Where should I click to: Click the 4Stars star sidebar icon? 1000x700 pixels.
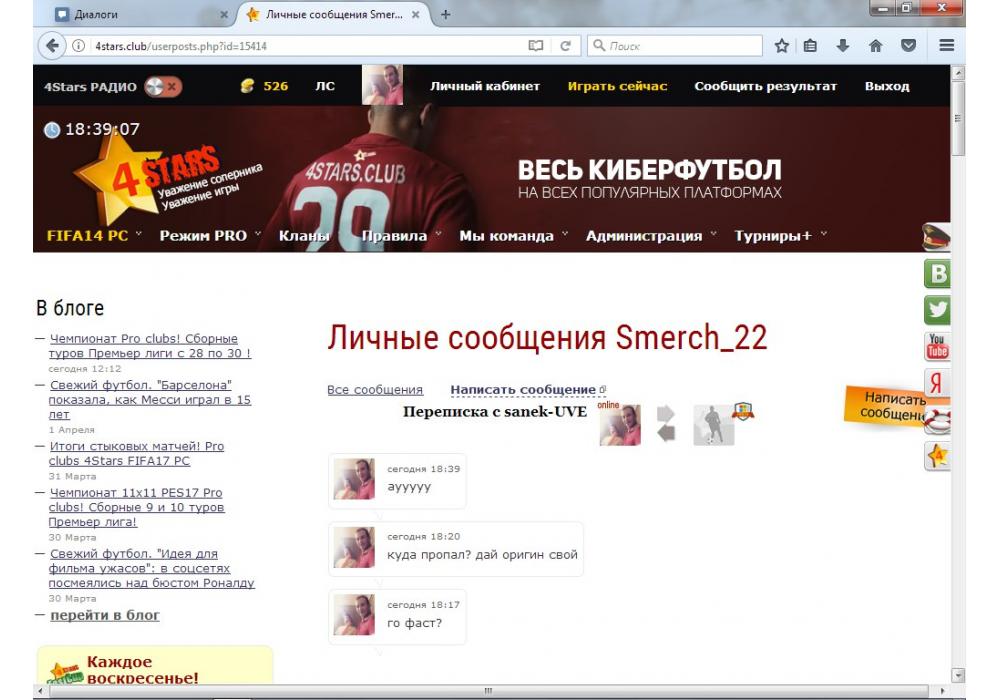point(937,455)
